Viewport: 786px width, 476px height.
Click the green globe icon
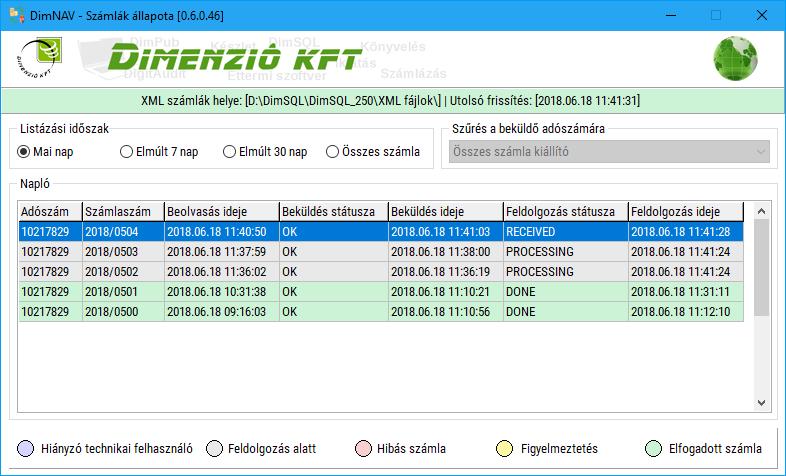point(735,58)
